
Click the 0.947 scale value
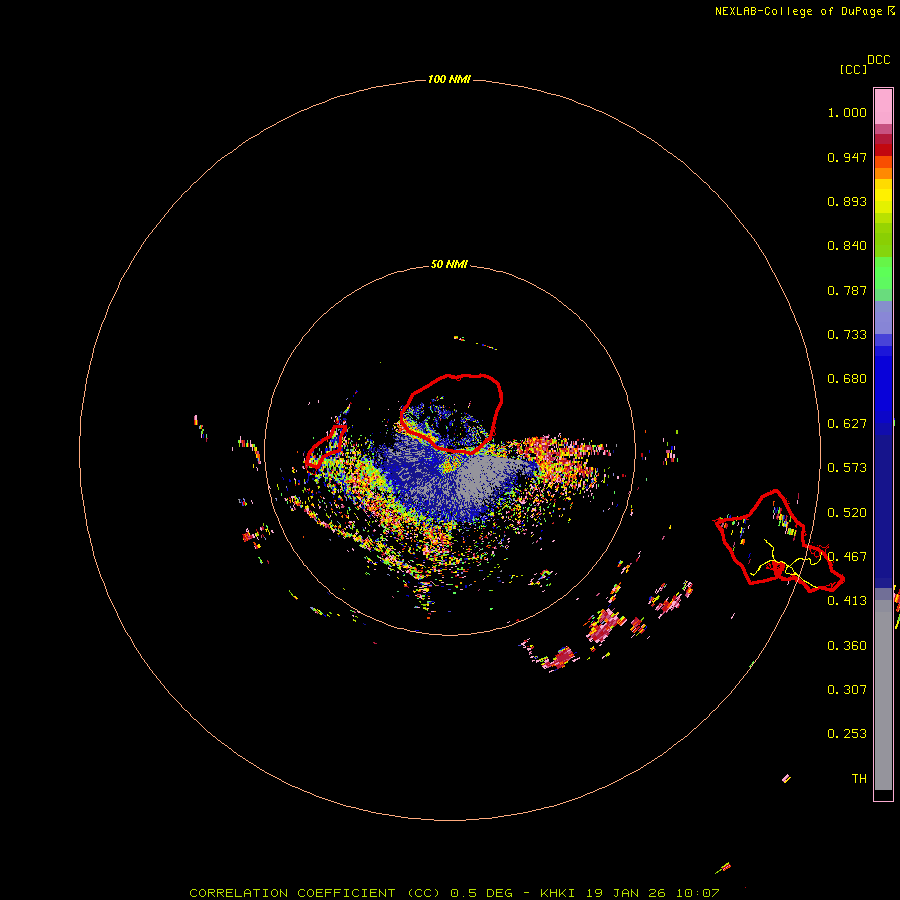coord(847,157)
